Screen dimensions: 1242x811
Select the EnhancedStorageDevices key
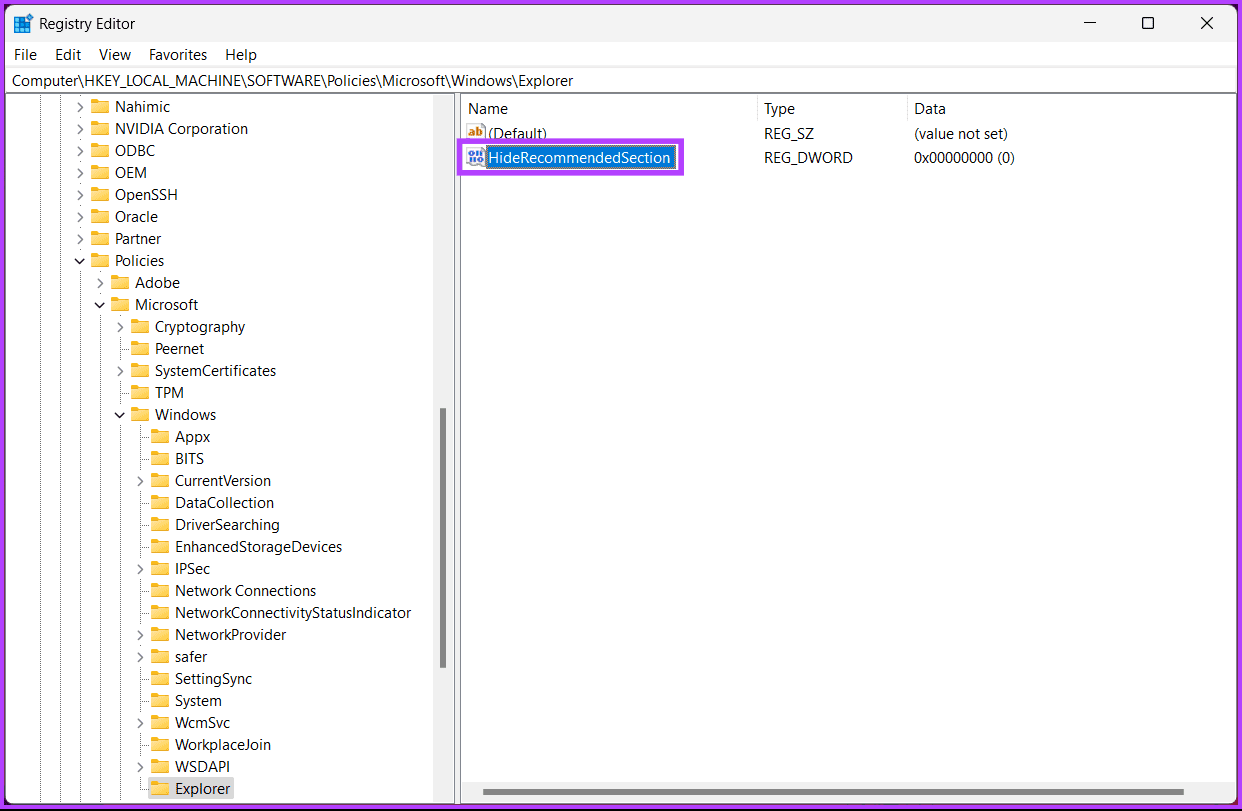(258, 547)
